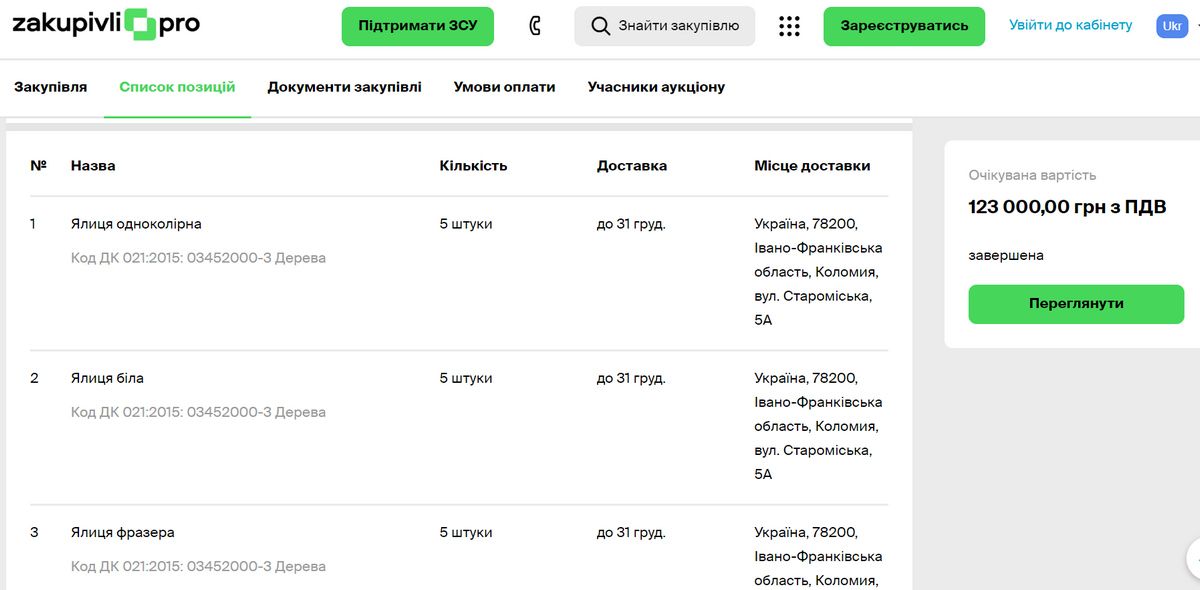Click DK code 03452000-3 under first item

pos(197,257)
